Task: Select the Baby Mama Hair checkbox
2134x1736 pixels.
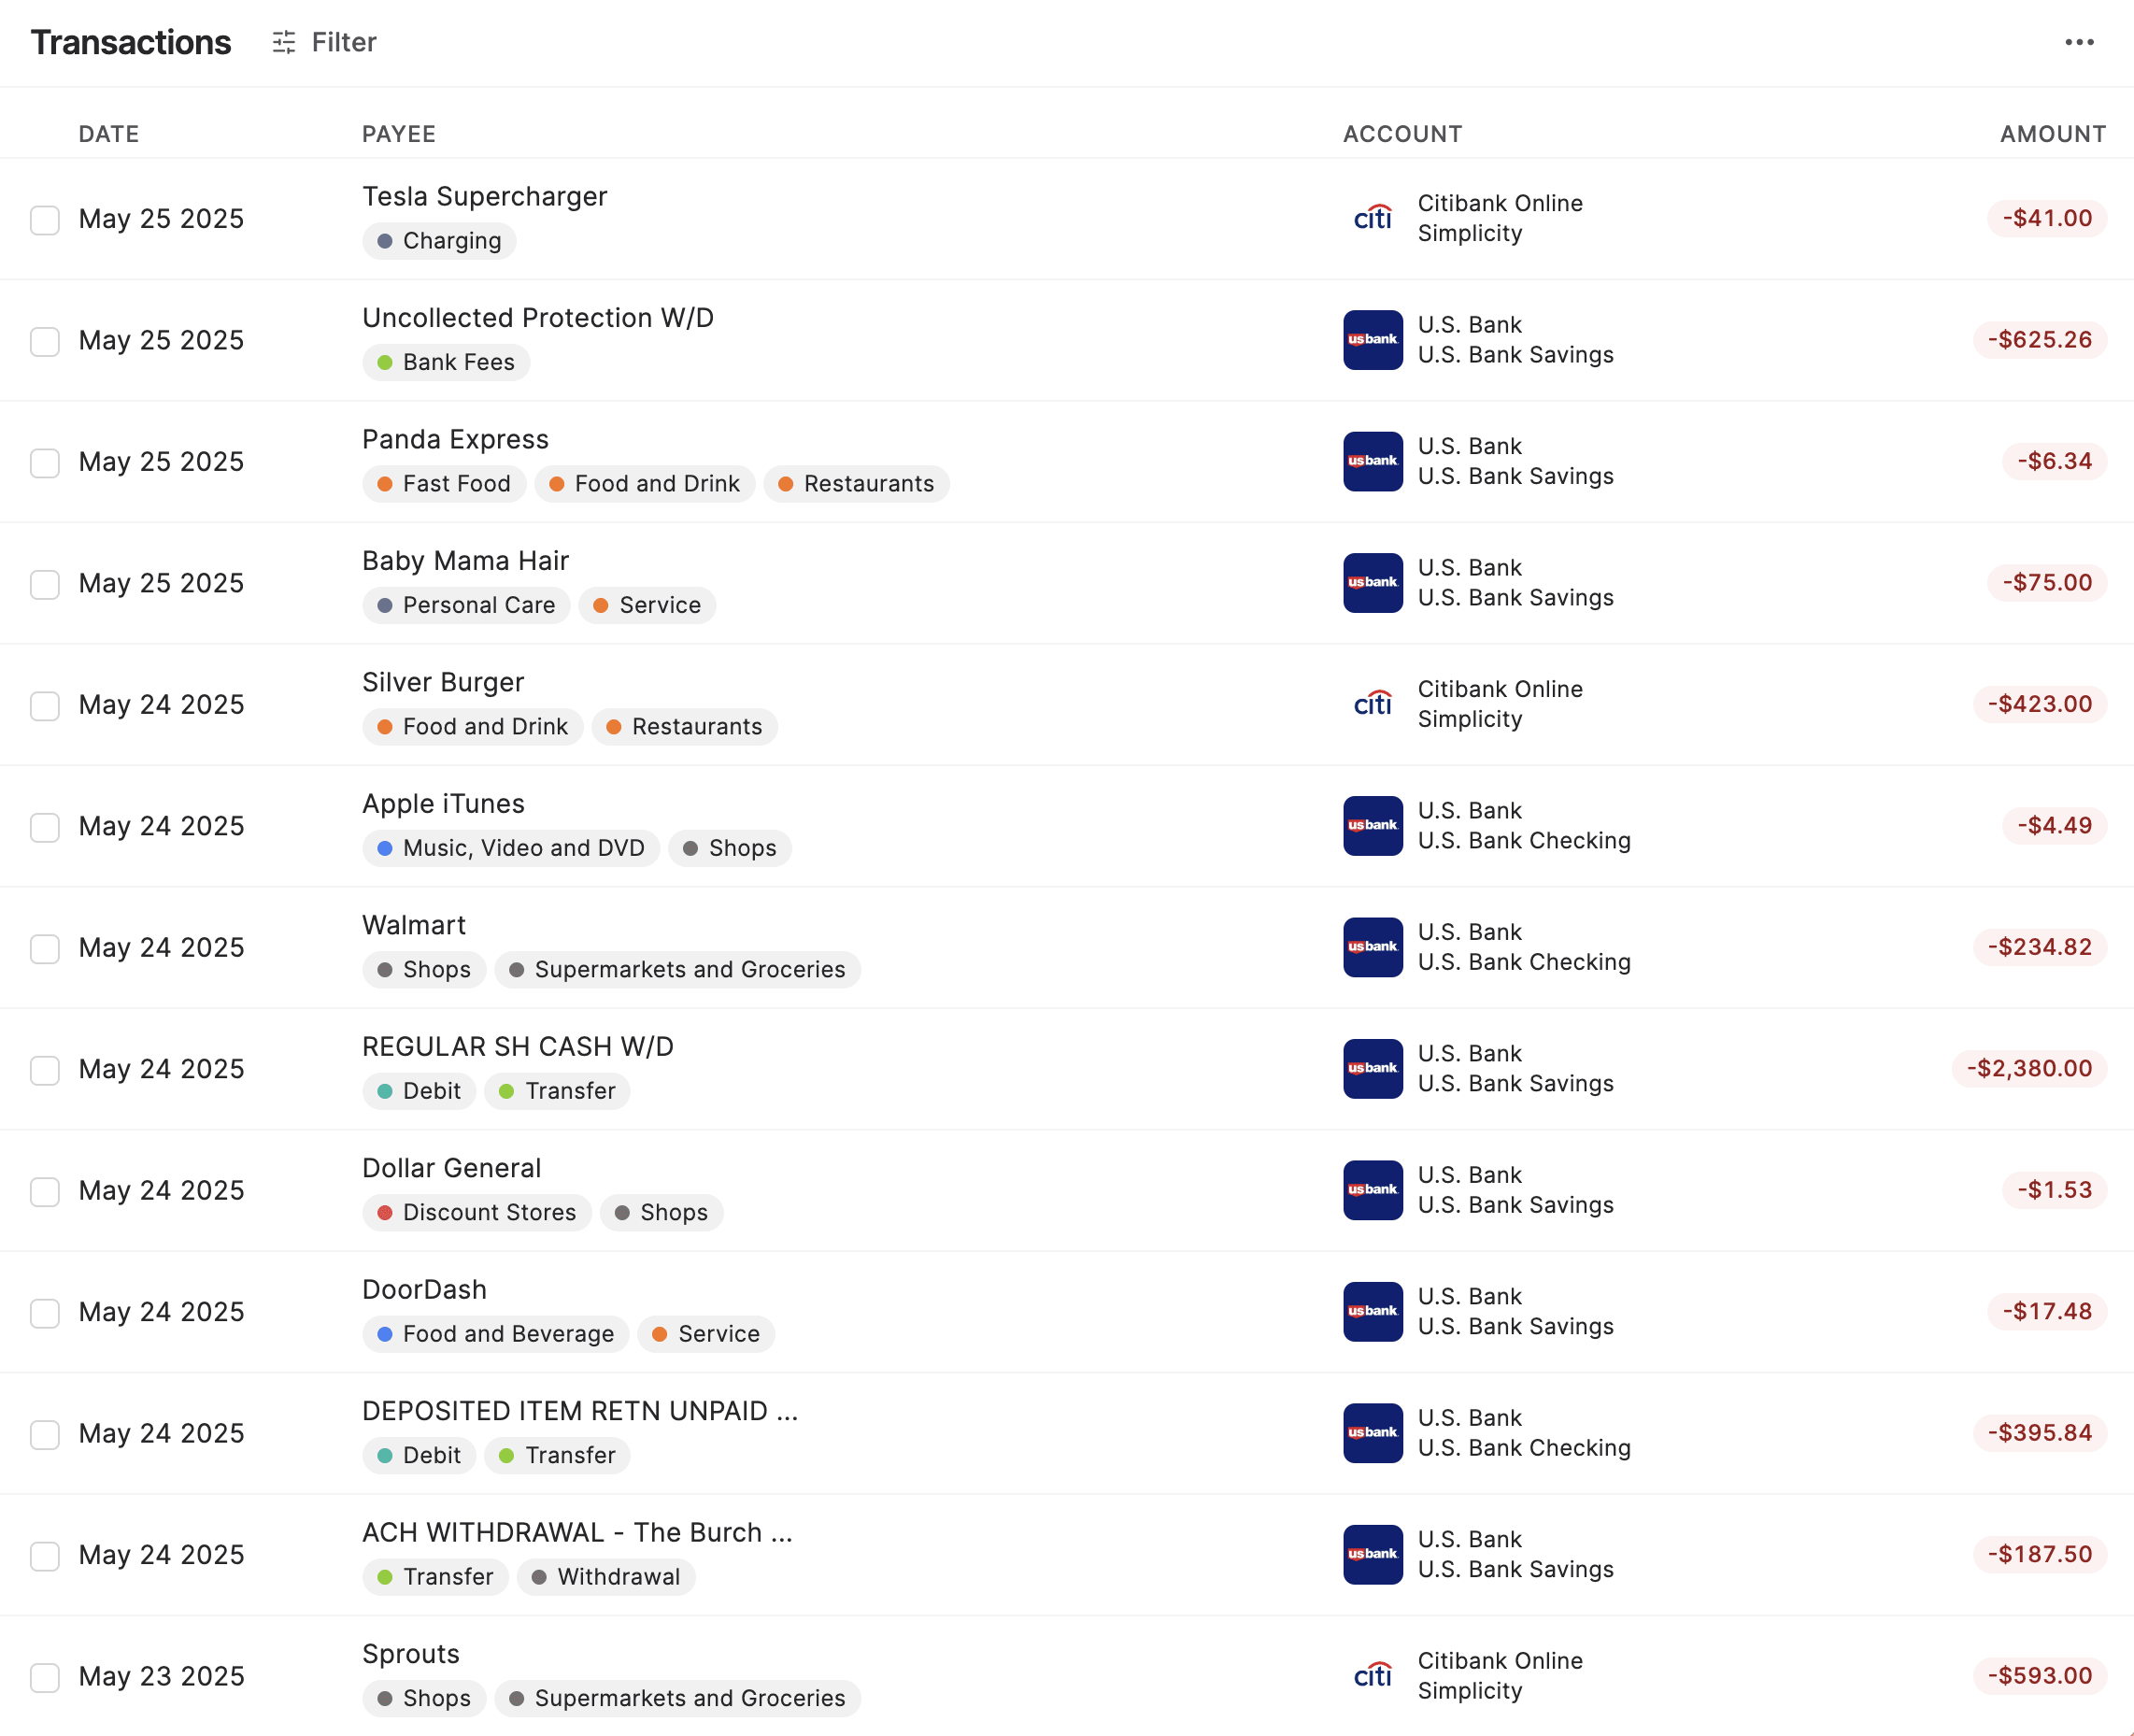Action: point(45,584)
